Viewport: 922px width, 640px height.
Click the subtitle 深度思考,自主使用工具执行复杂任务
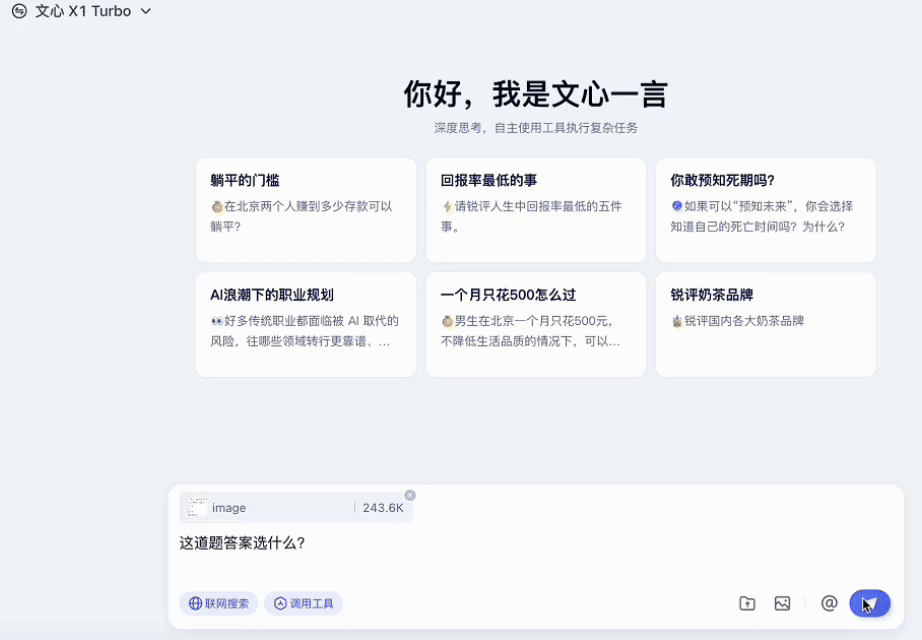536,128
